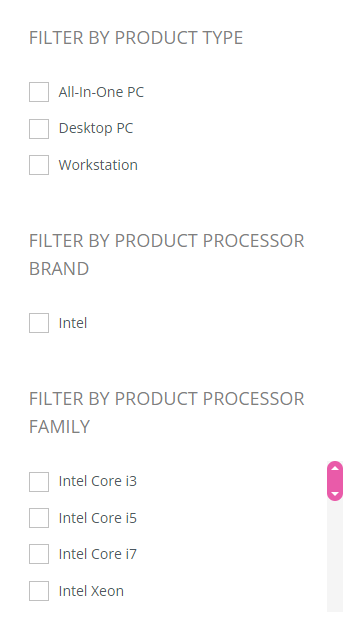
Task: Click the Intel Core i5 label
Action: click(98, 518)
